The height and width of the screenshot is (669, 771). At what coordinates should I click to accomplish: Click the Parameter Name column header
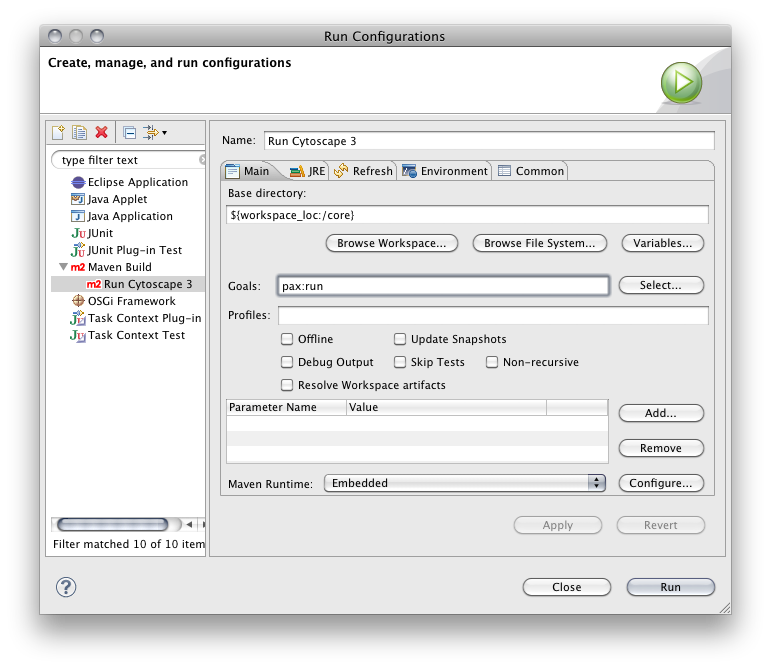(x=286, y=407)
